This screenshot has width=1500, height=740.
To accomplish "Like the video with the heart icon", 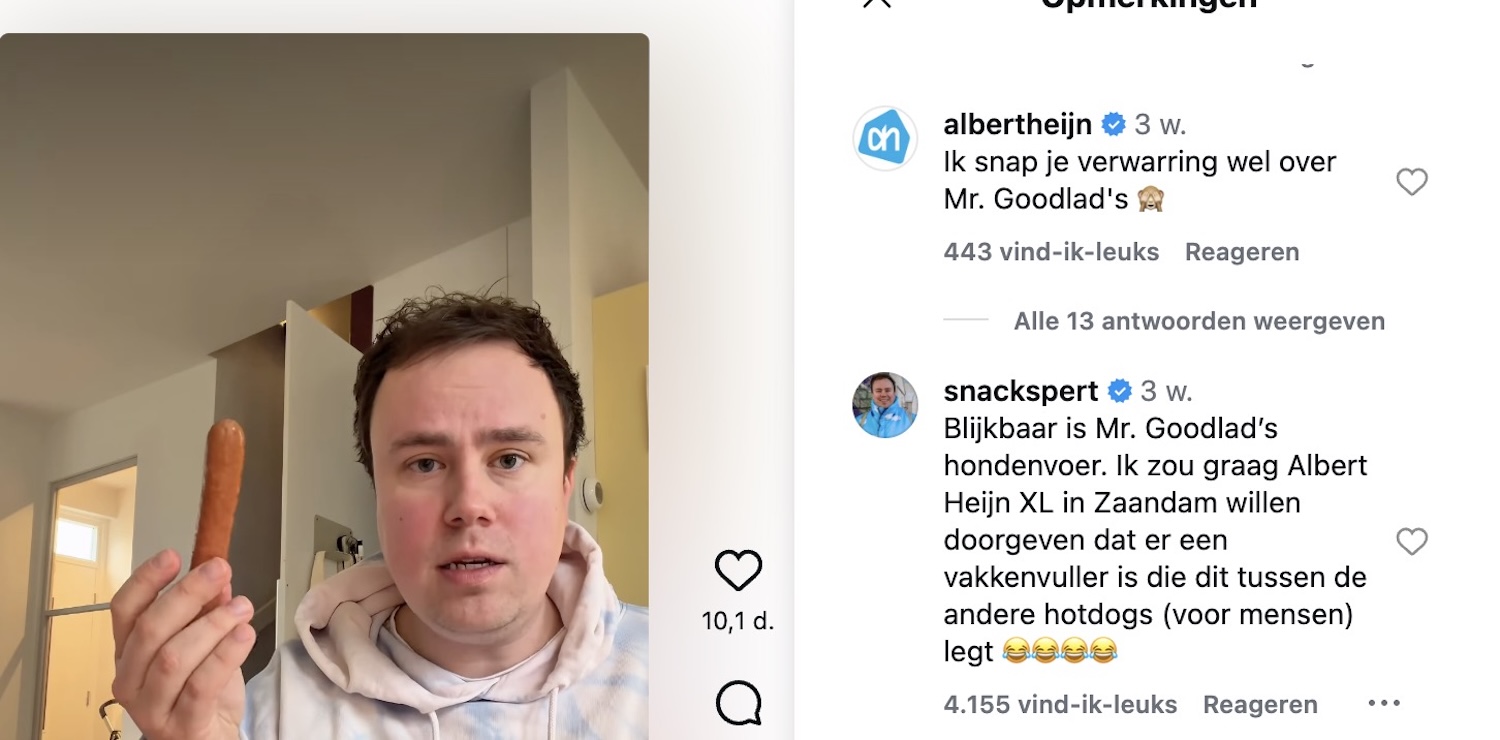I will click(739, 570).
